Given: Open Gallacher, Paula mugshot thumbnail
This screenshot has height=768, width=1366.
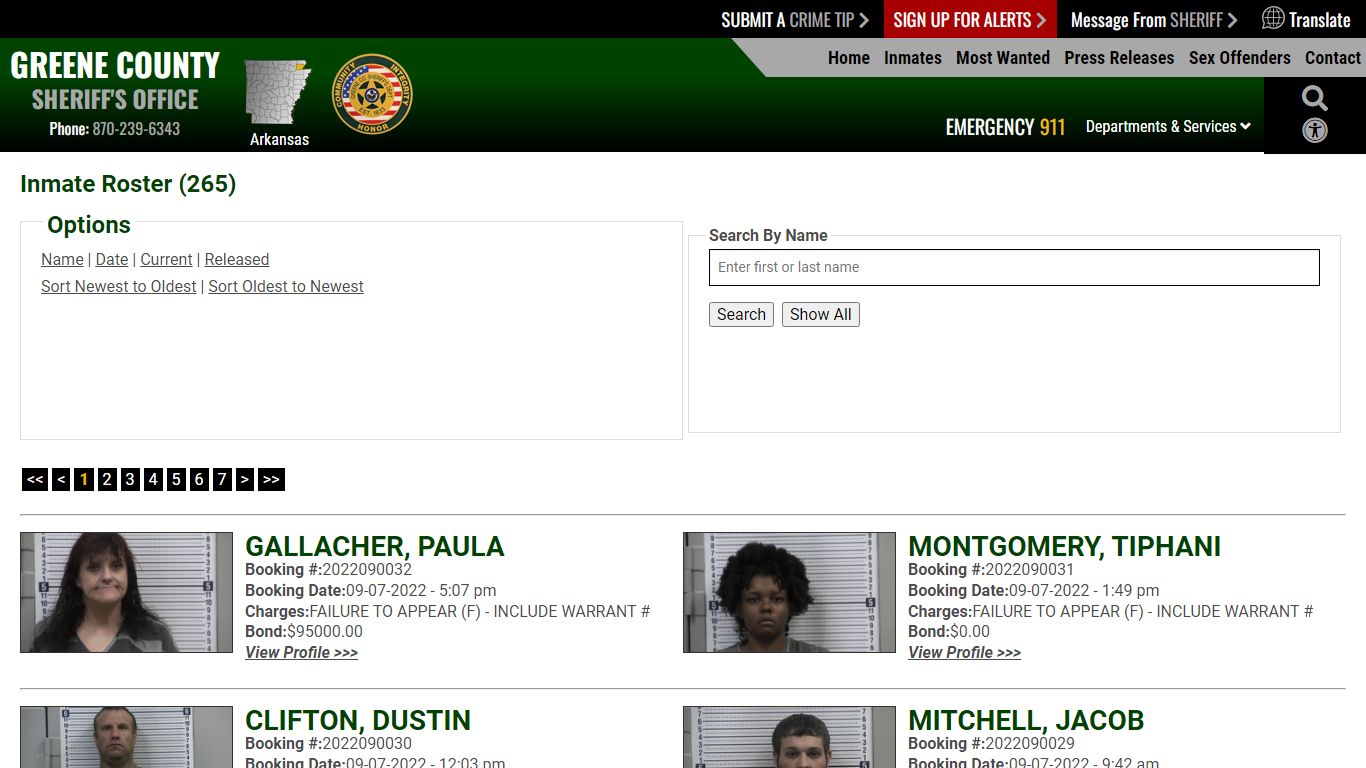Looking at the screenshot, I should coord(126,592).
